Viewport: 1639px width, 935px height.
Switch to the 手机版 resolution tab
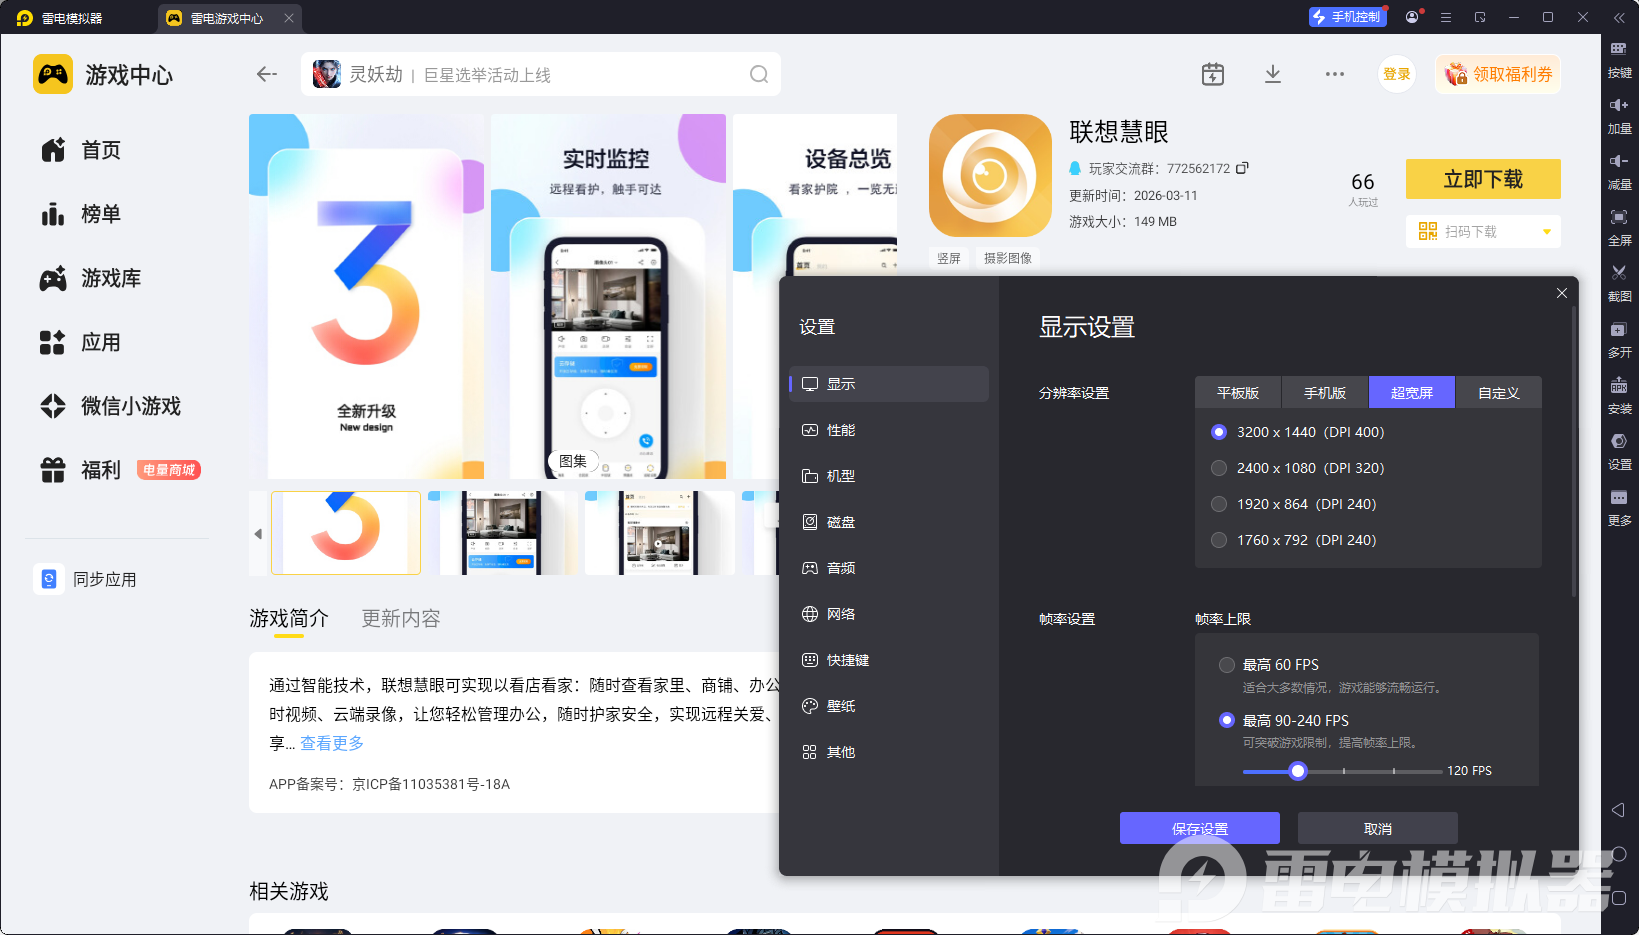click(x=1325, y=393)
